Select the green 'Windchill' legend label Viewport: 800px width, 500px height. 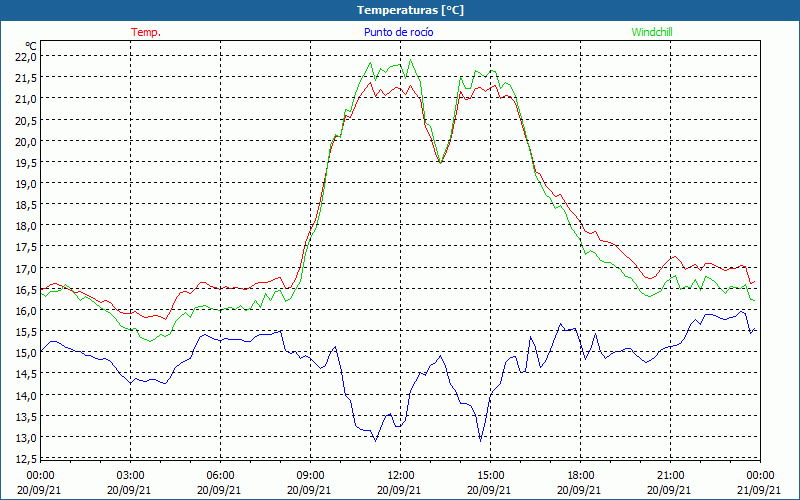652,32
